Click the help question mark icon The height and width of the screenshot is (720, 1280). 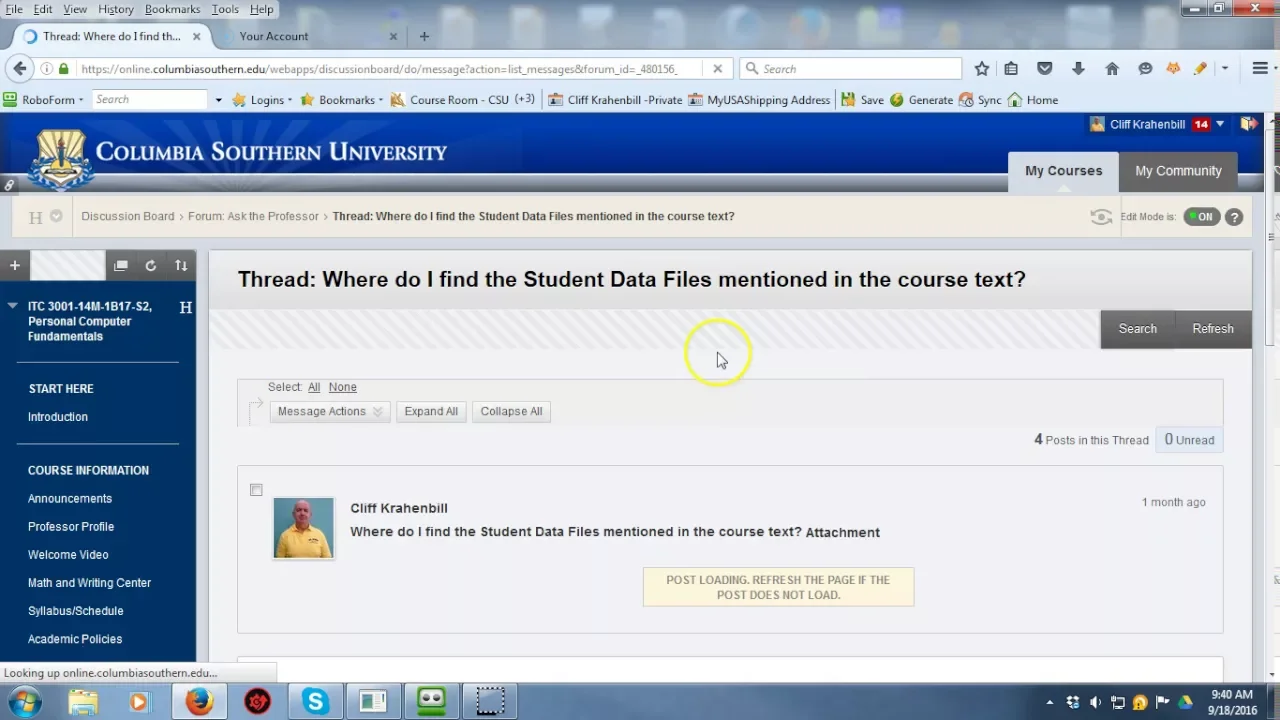[1234, 217]
